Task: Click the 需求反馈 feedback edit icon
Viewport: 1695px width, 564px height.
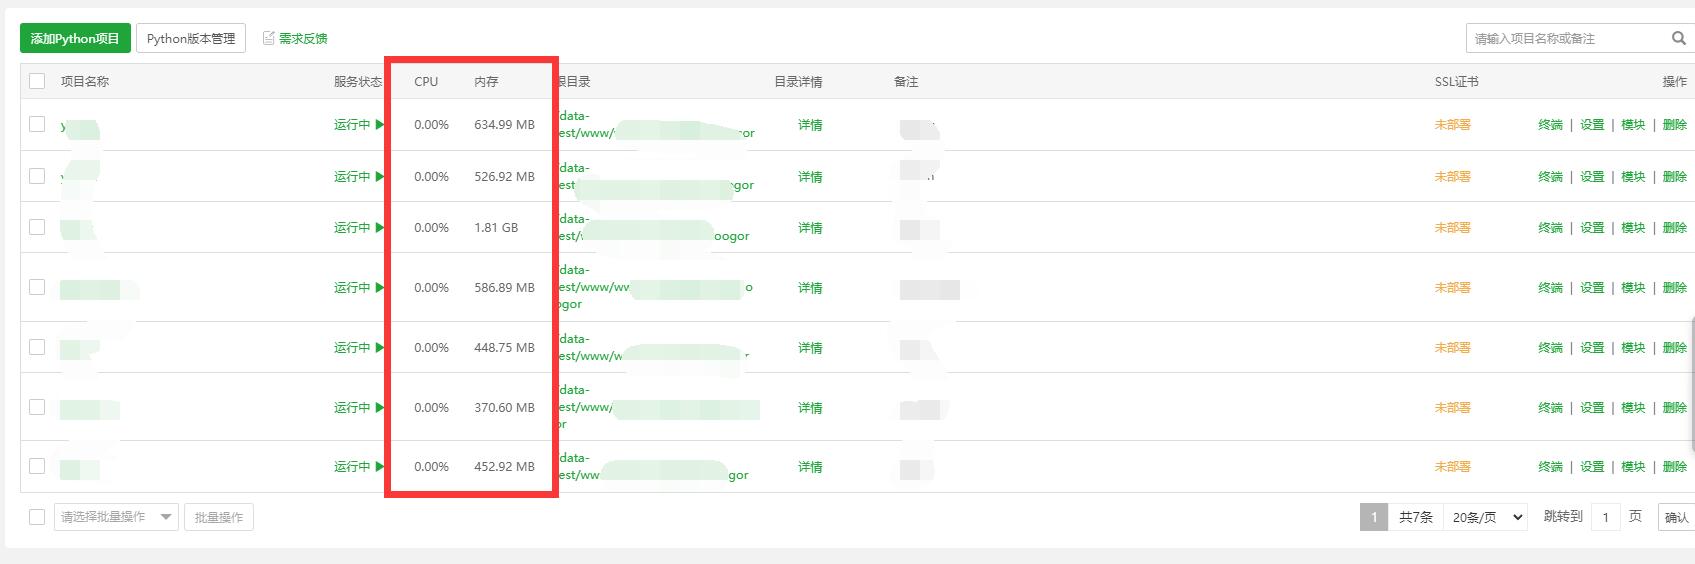Action: pyautogui.click(x=268, y=38)
